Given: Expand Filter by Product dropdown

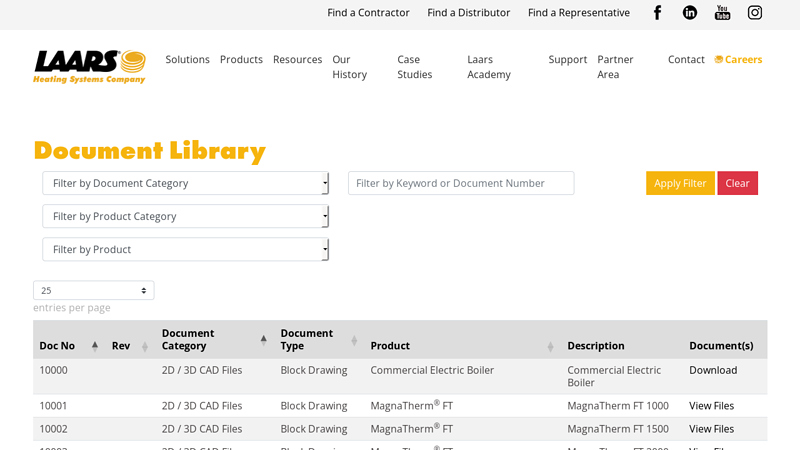Looking at the screenshot, I should coord(186,249).
